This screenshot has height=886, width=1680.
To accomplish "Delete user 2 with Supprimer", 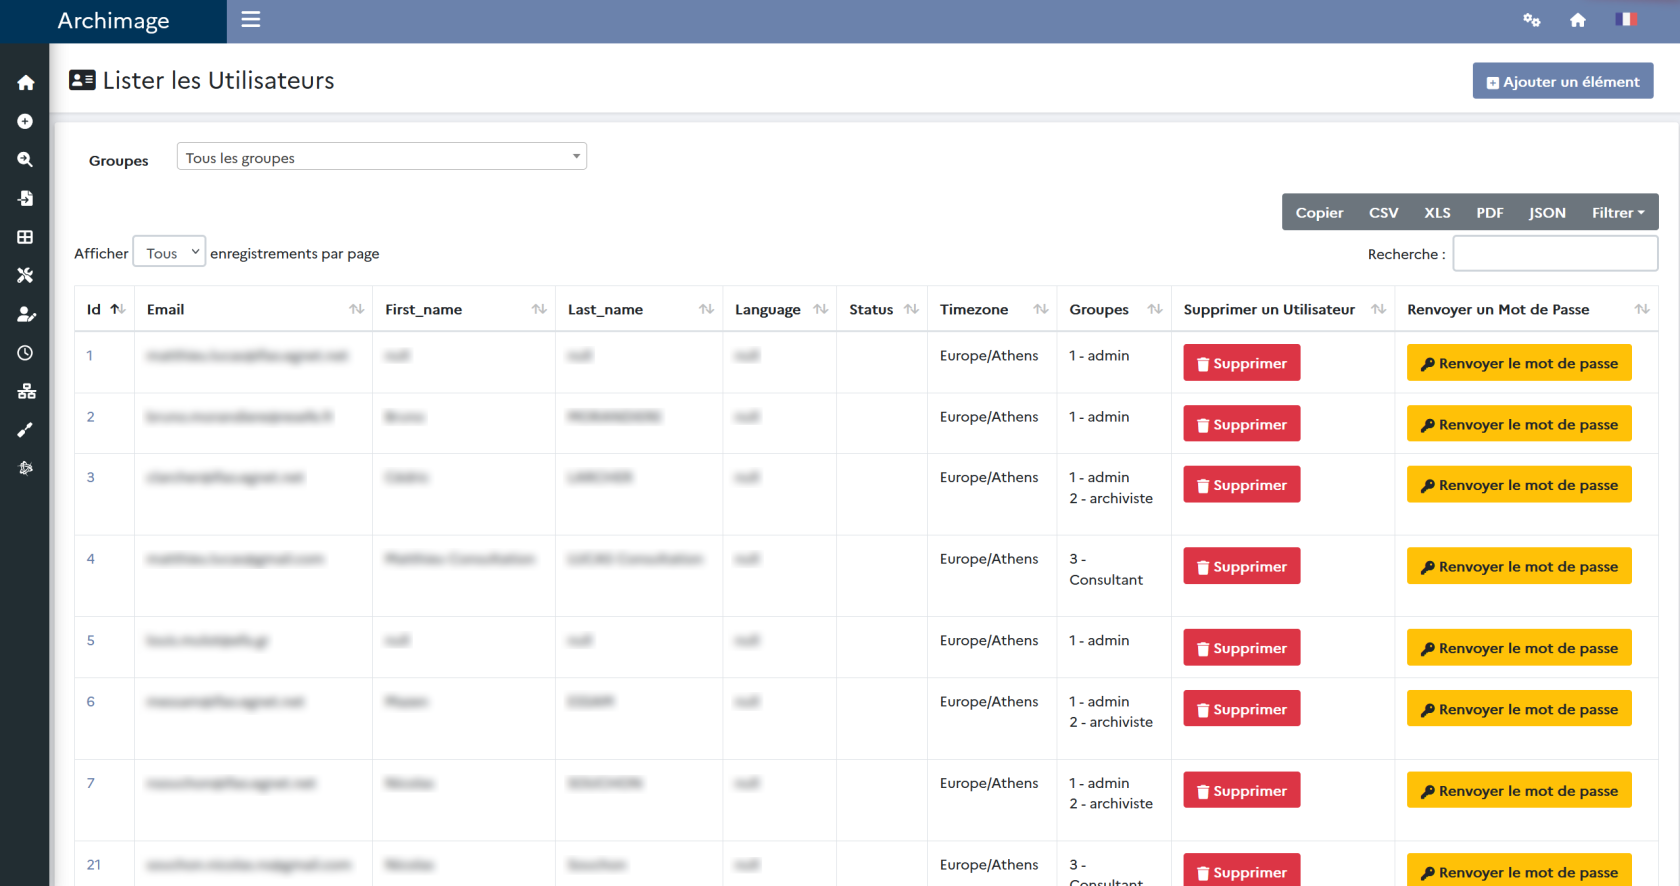I will coord(1241,424).
